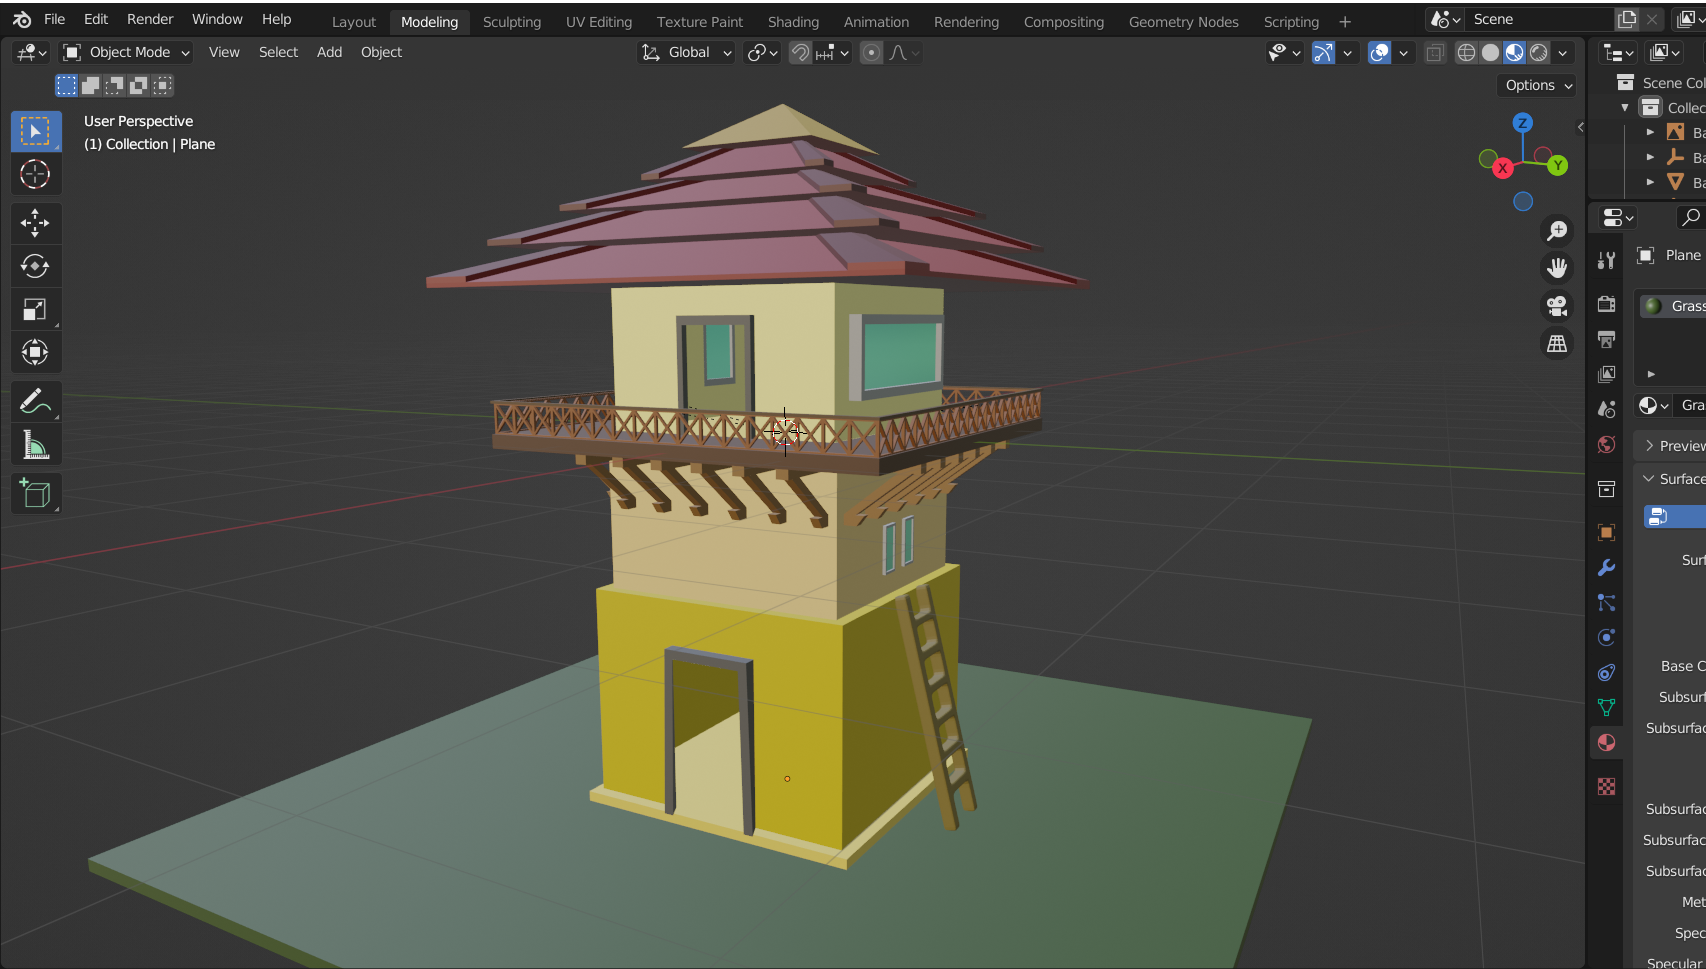Open the Physics properties tab
This screenshot has height=969, width=1706.
1607,637
